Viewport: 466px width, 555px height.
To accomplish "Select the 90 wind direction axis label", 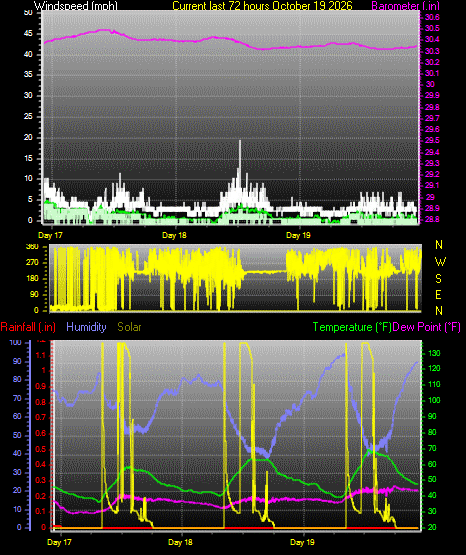I will point(34,295).
